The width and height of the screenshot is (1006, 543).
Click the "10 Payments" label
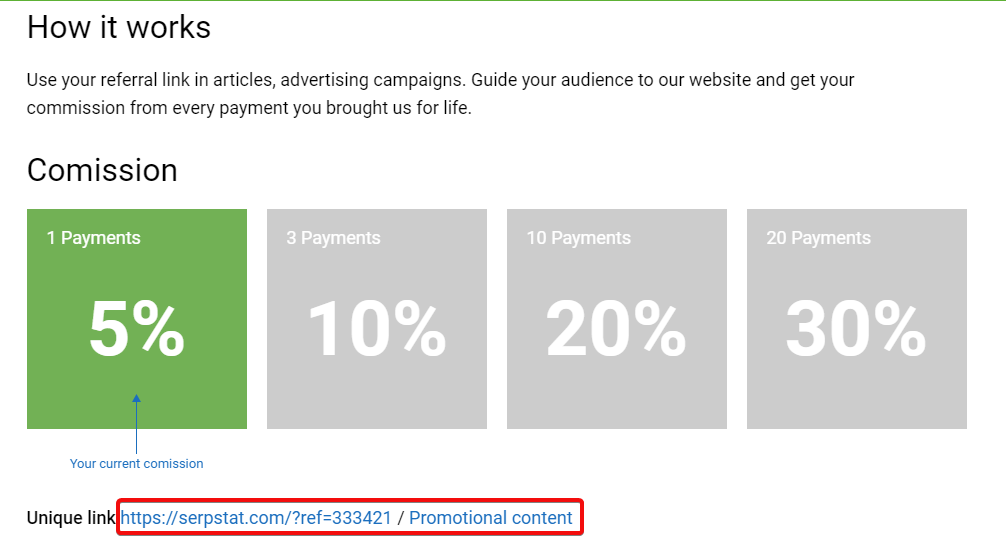579,238
